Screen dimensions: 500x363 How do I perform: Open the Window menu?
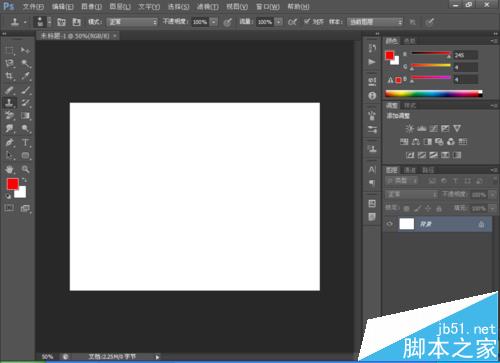[x=268, y=6]
